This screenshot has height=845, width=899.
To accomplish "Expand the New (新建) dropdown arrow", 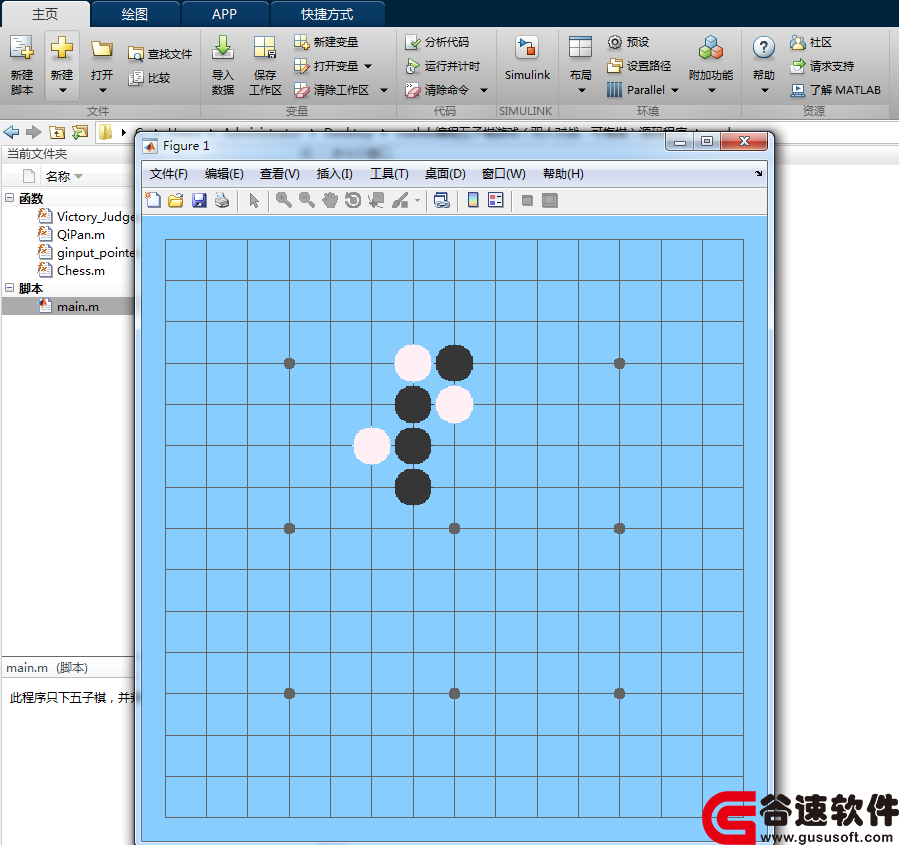I will (62, 91).
